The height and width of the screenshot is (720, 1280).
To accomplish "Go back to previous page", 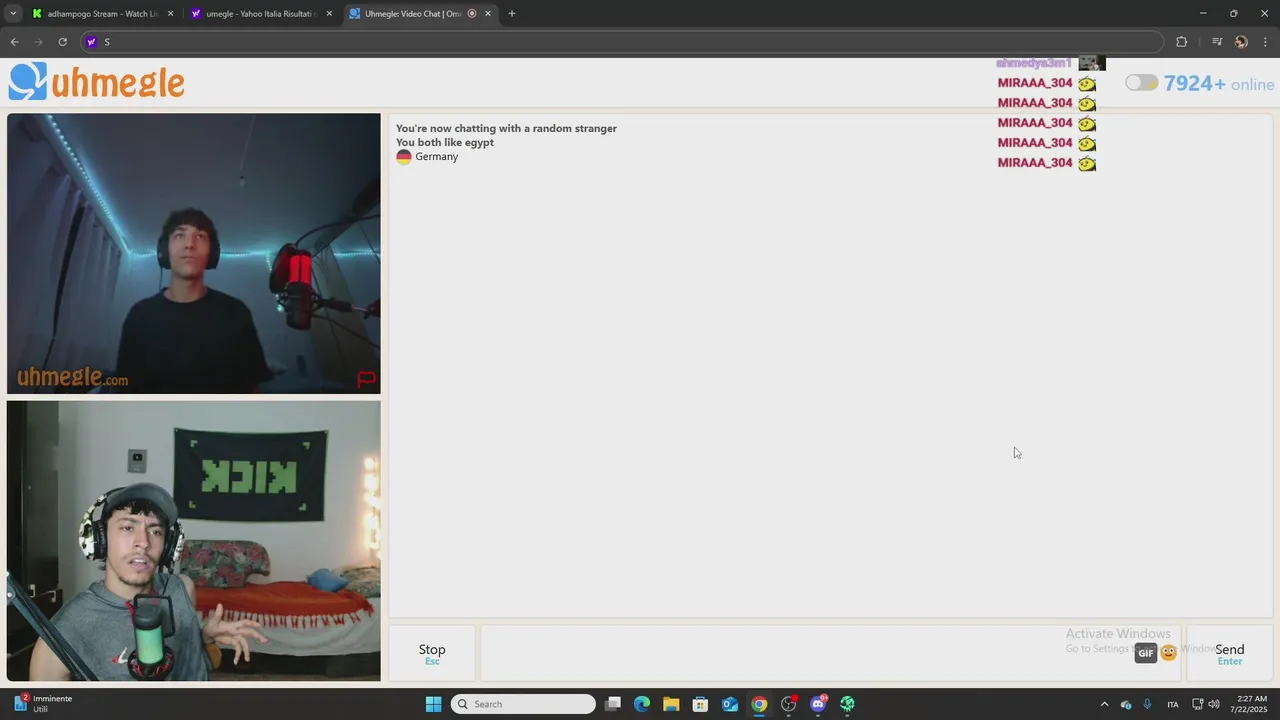I will click(x=14, y=42).
